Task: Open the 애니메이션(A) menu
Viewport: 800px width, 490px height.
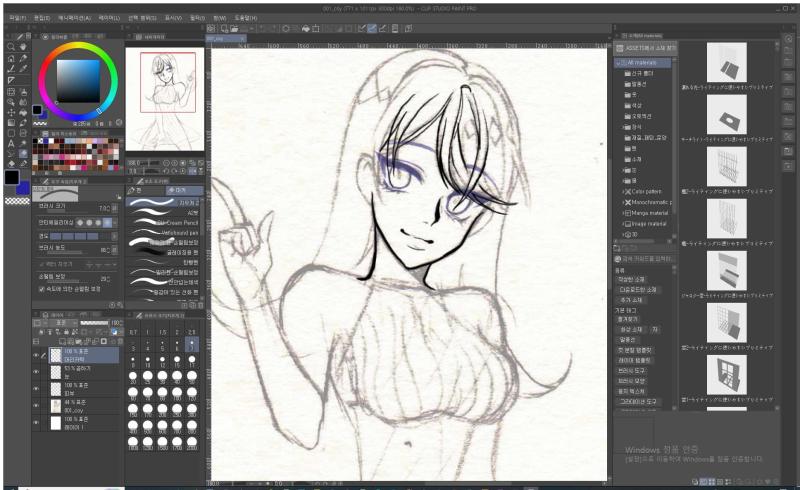Action: 74,18
